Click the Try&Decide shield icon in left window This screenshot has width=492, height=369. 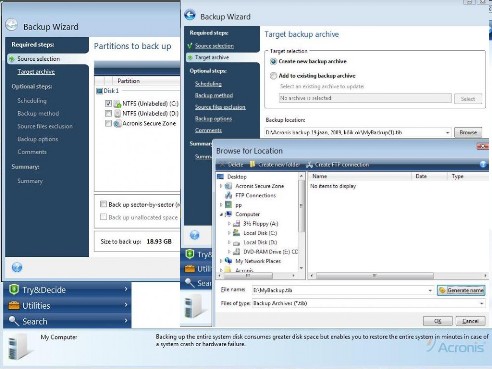pos(14,289)
